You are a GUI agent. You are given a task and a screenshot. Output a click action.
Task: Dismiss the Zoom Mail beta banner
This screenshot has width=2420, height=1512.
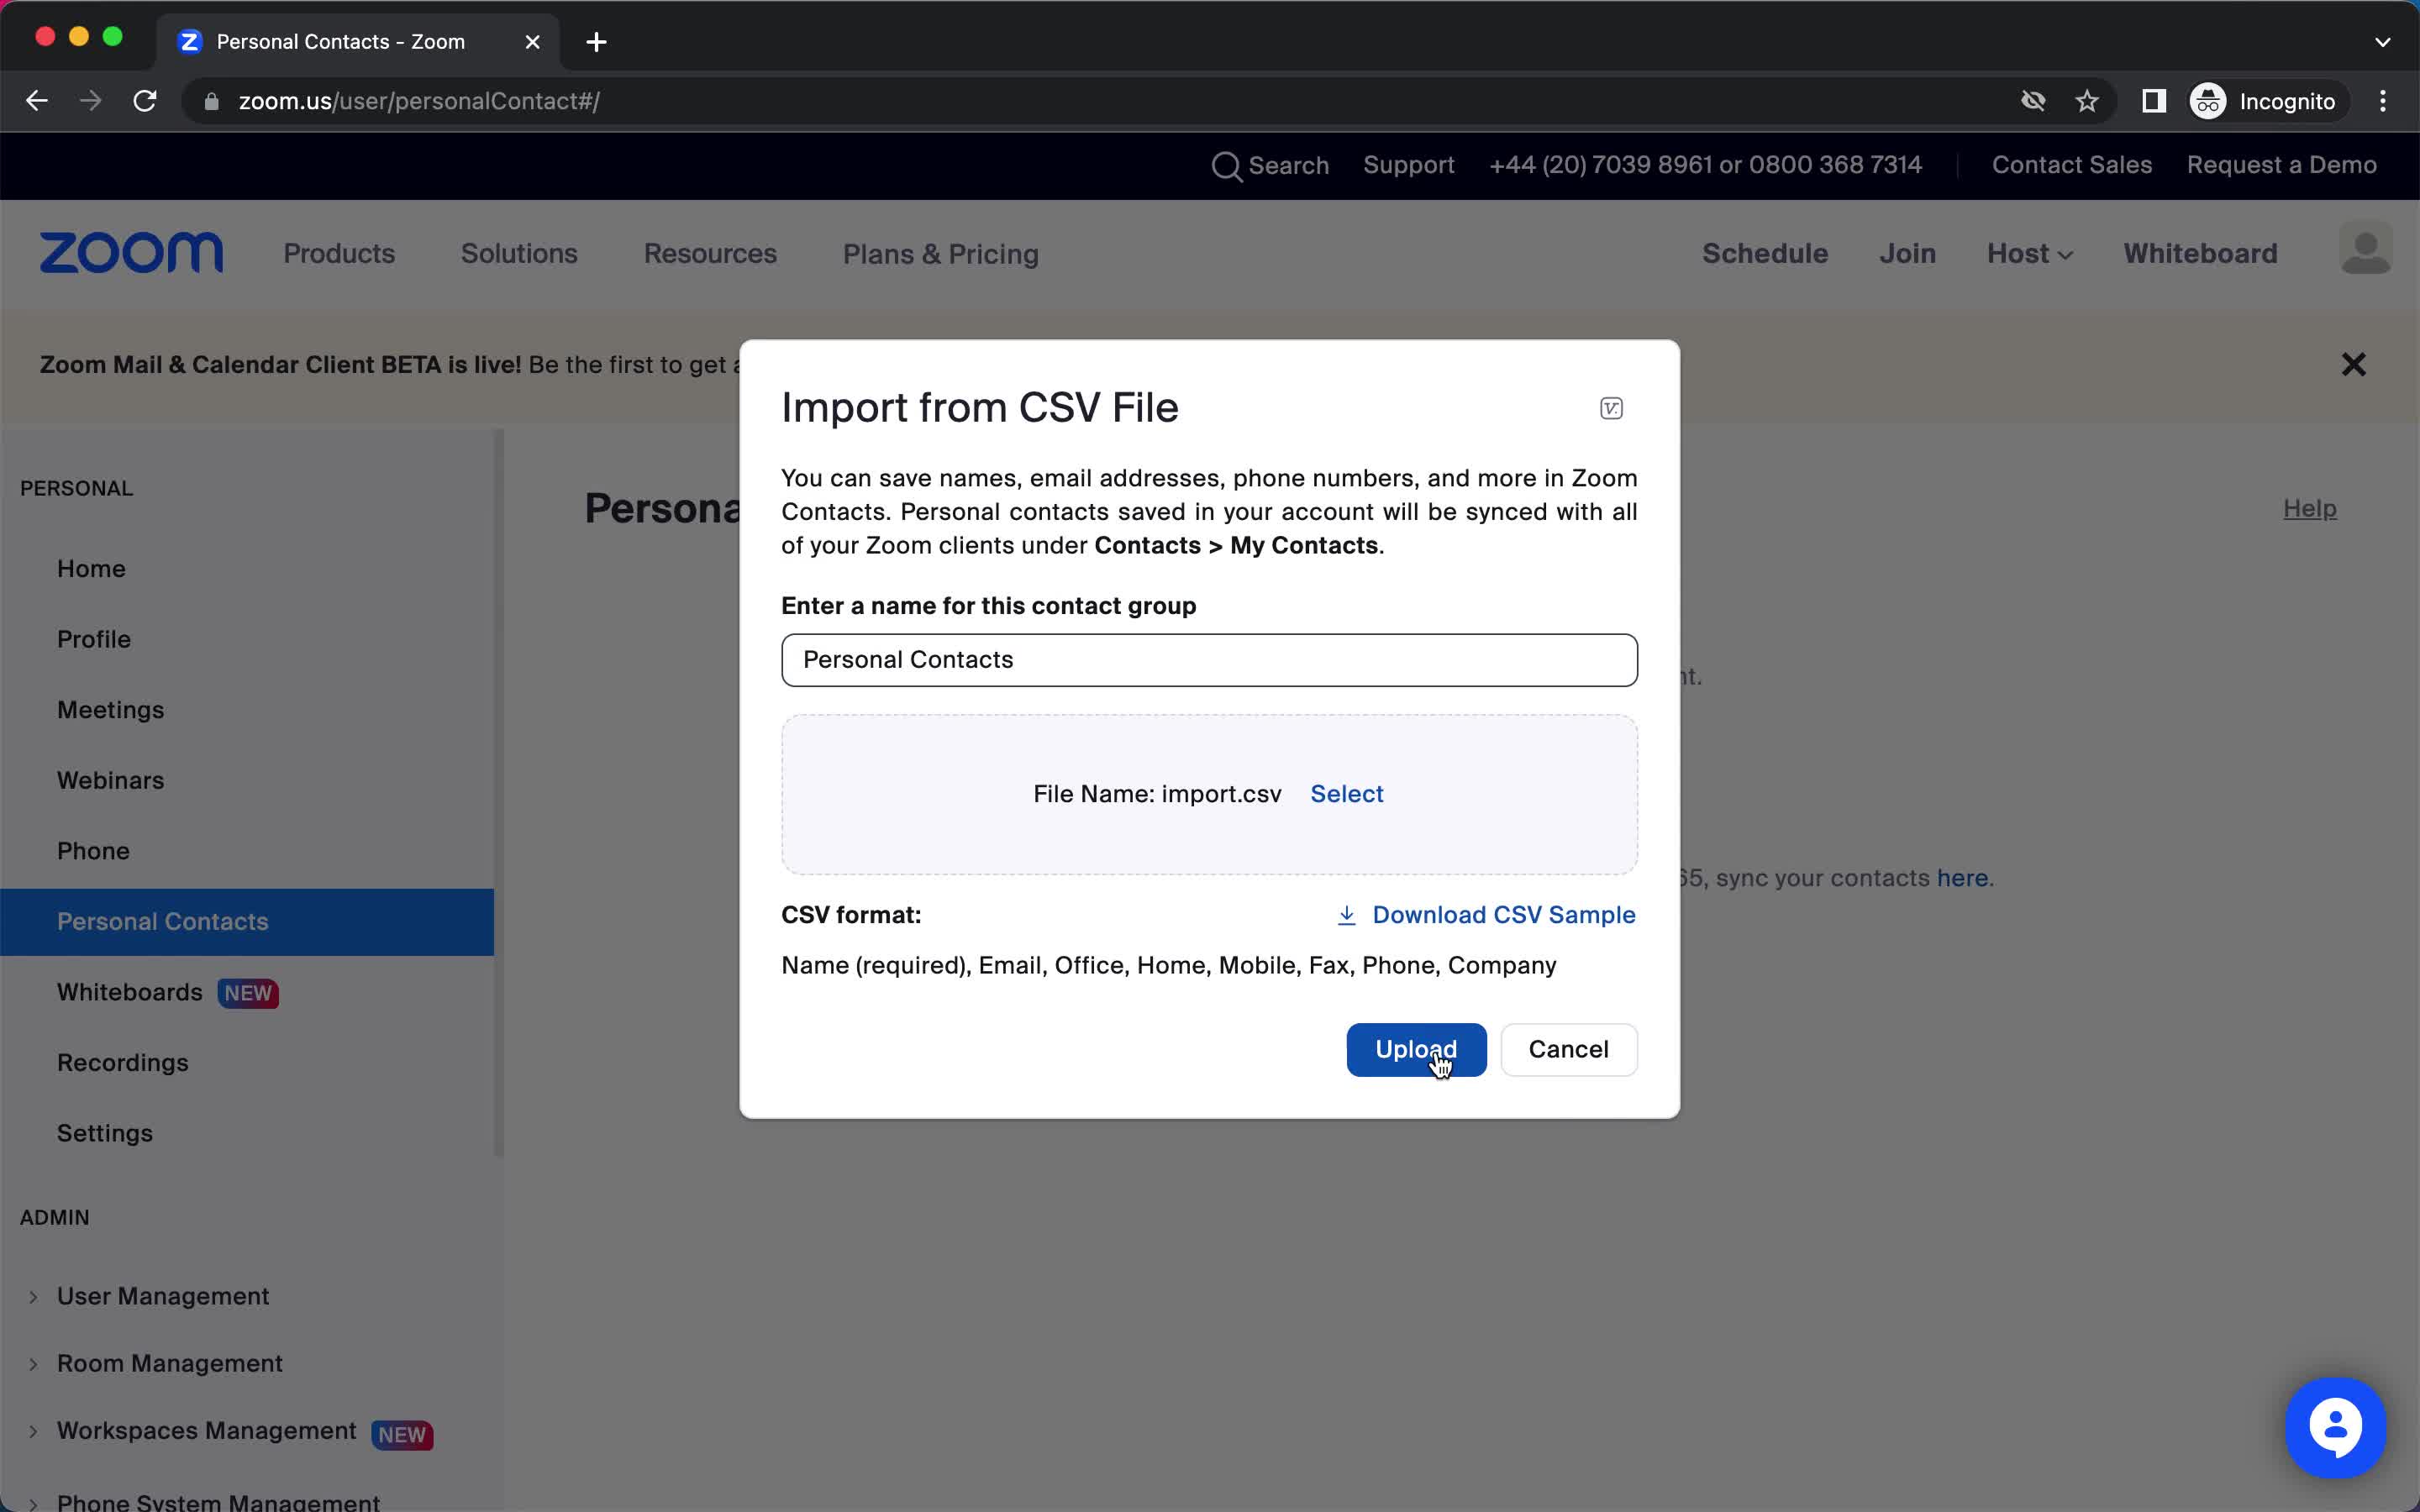[2354, 364]
